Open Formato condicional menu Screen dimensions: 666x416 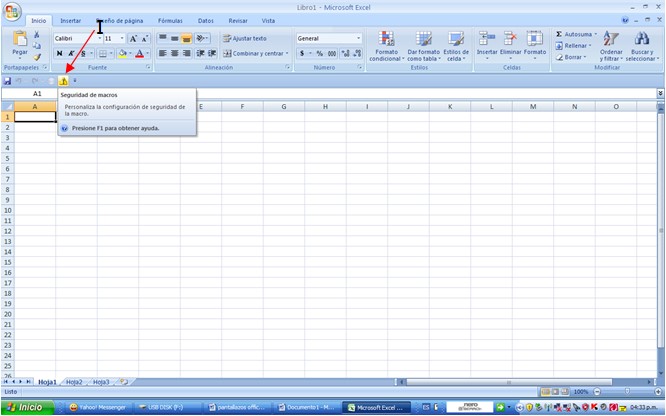coord(386,46)
